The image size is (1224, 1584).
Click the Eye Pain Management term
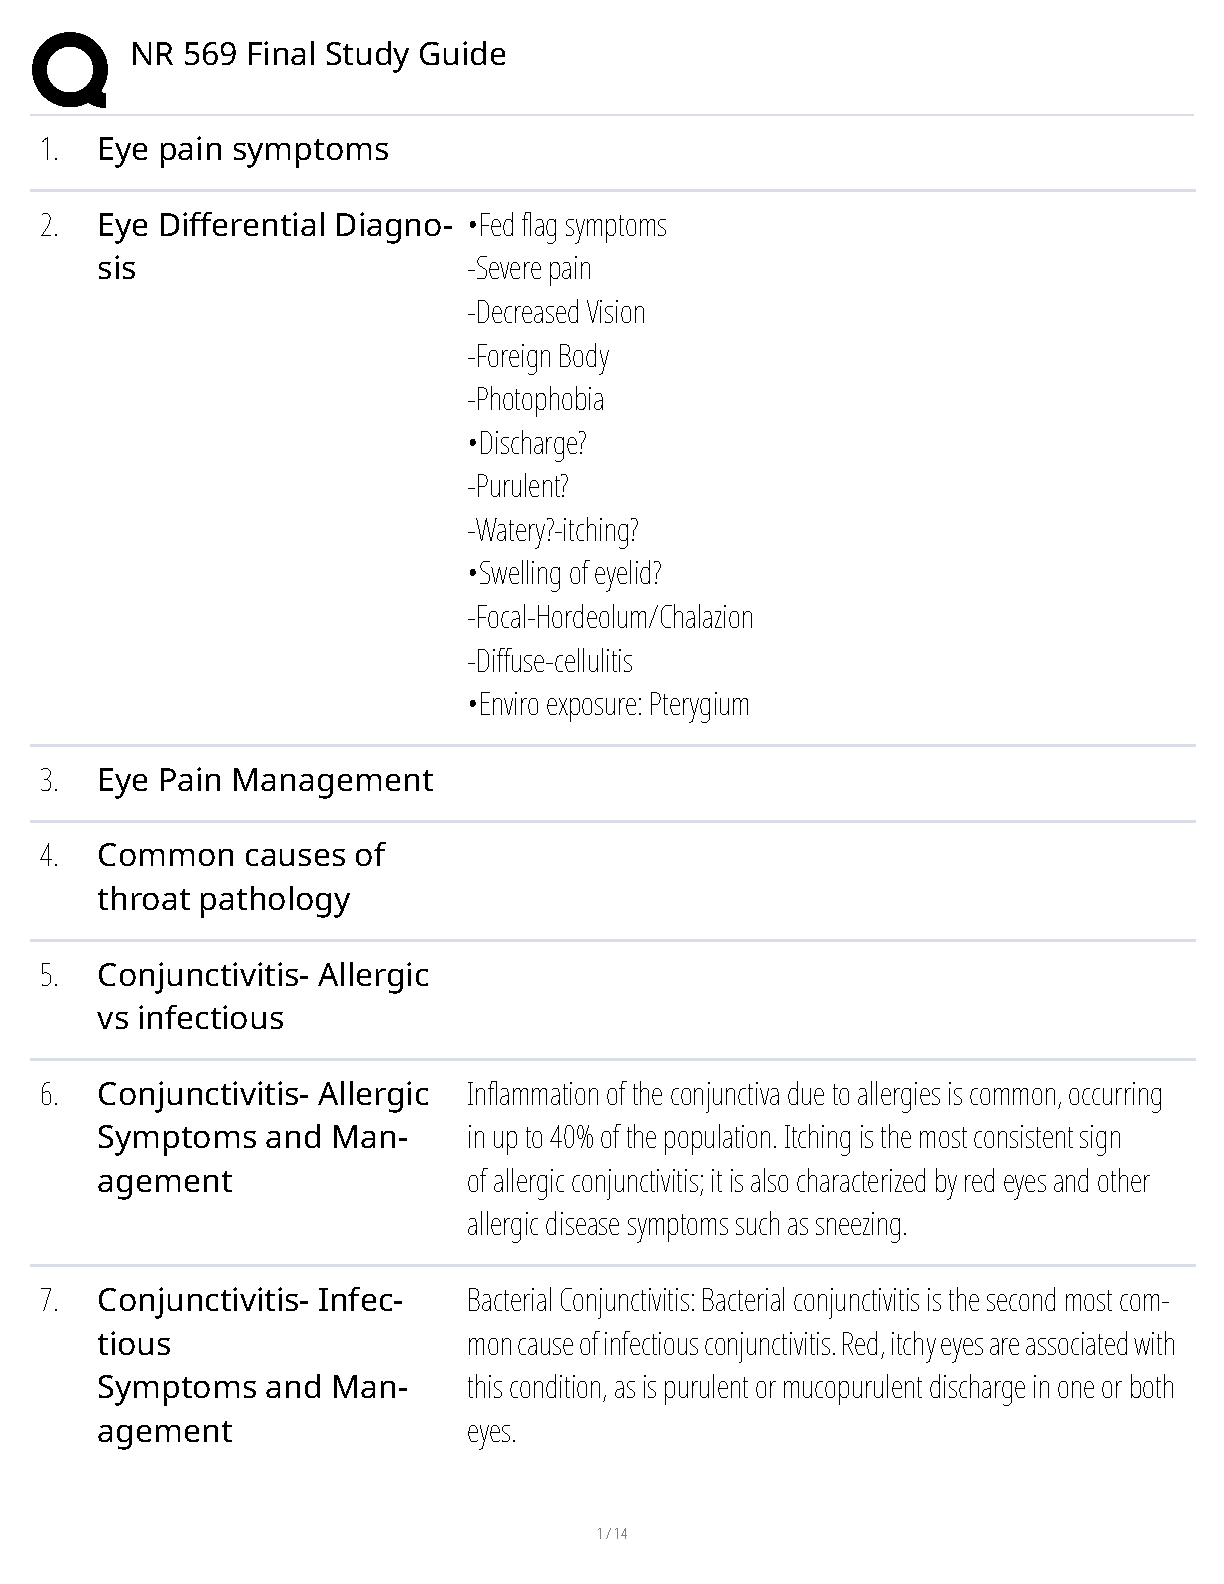[265, 780]
